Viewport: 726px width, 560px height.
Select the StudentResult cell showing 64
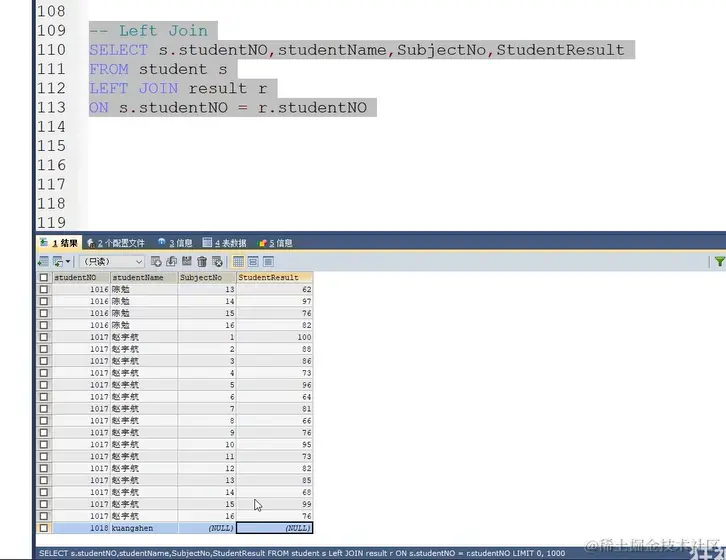[275, 397]
